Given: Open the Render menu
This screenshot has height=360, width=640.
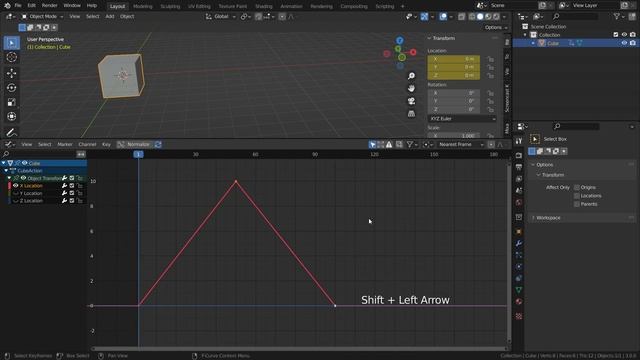Looking at the screenshot, I should (x=49, y=6).
